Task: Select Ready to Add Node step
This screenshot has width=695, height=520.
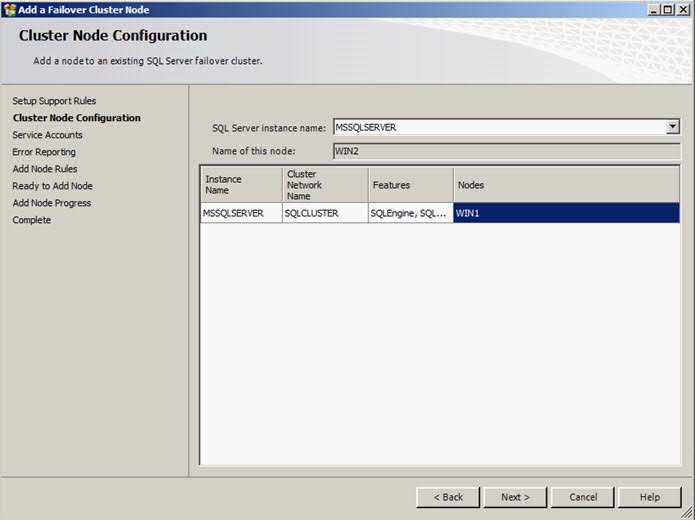Action: [x=52, y=186]
